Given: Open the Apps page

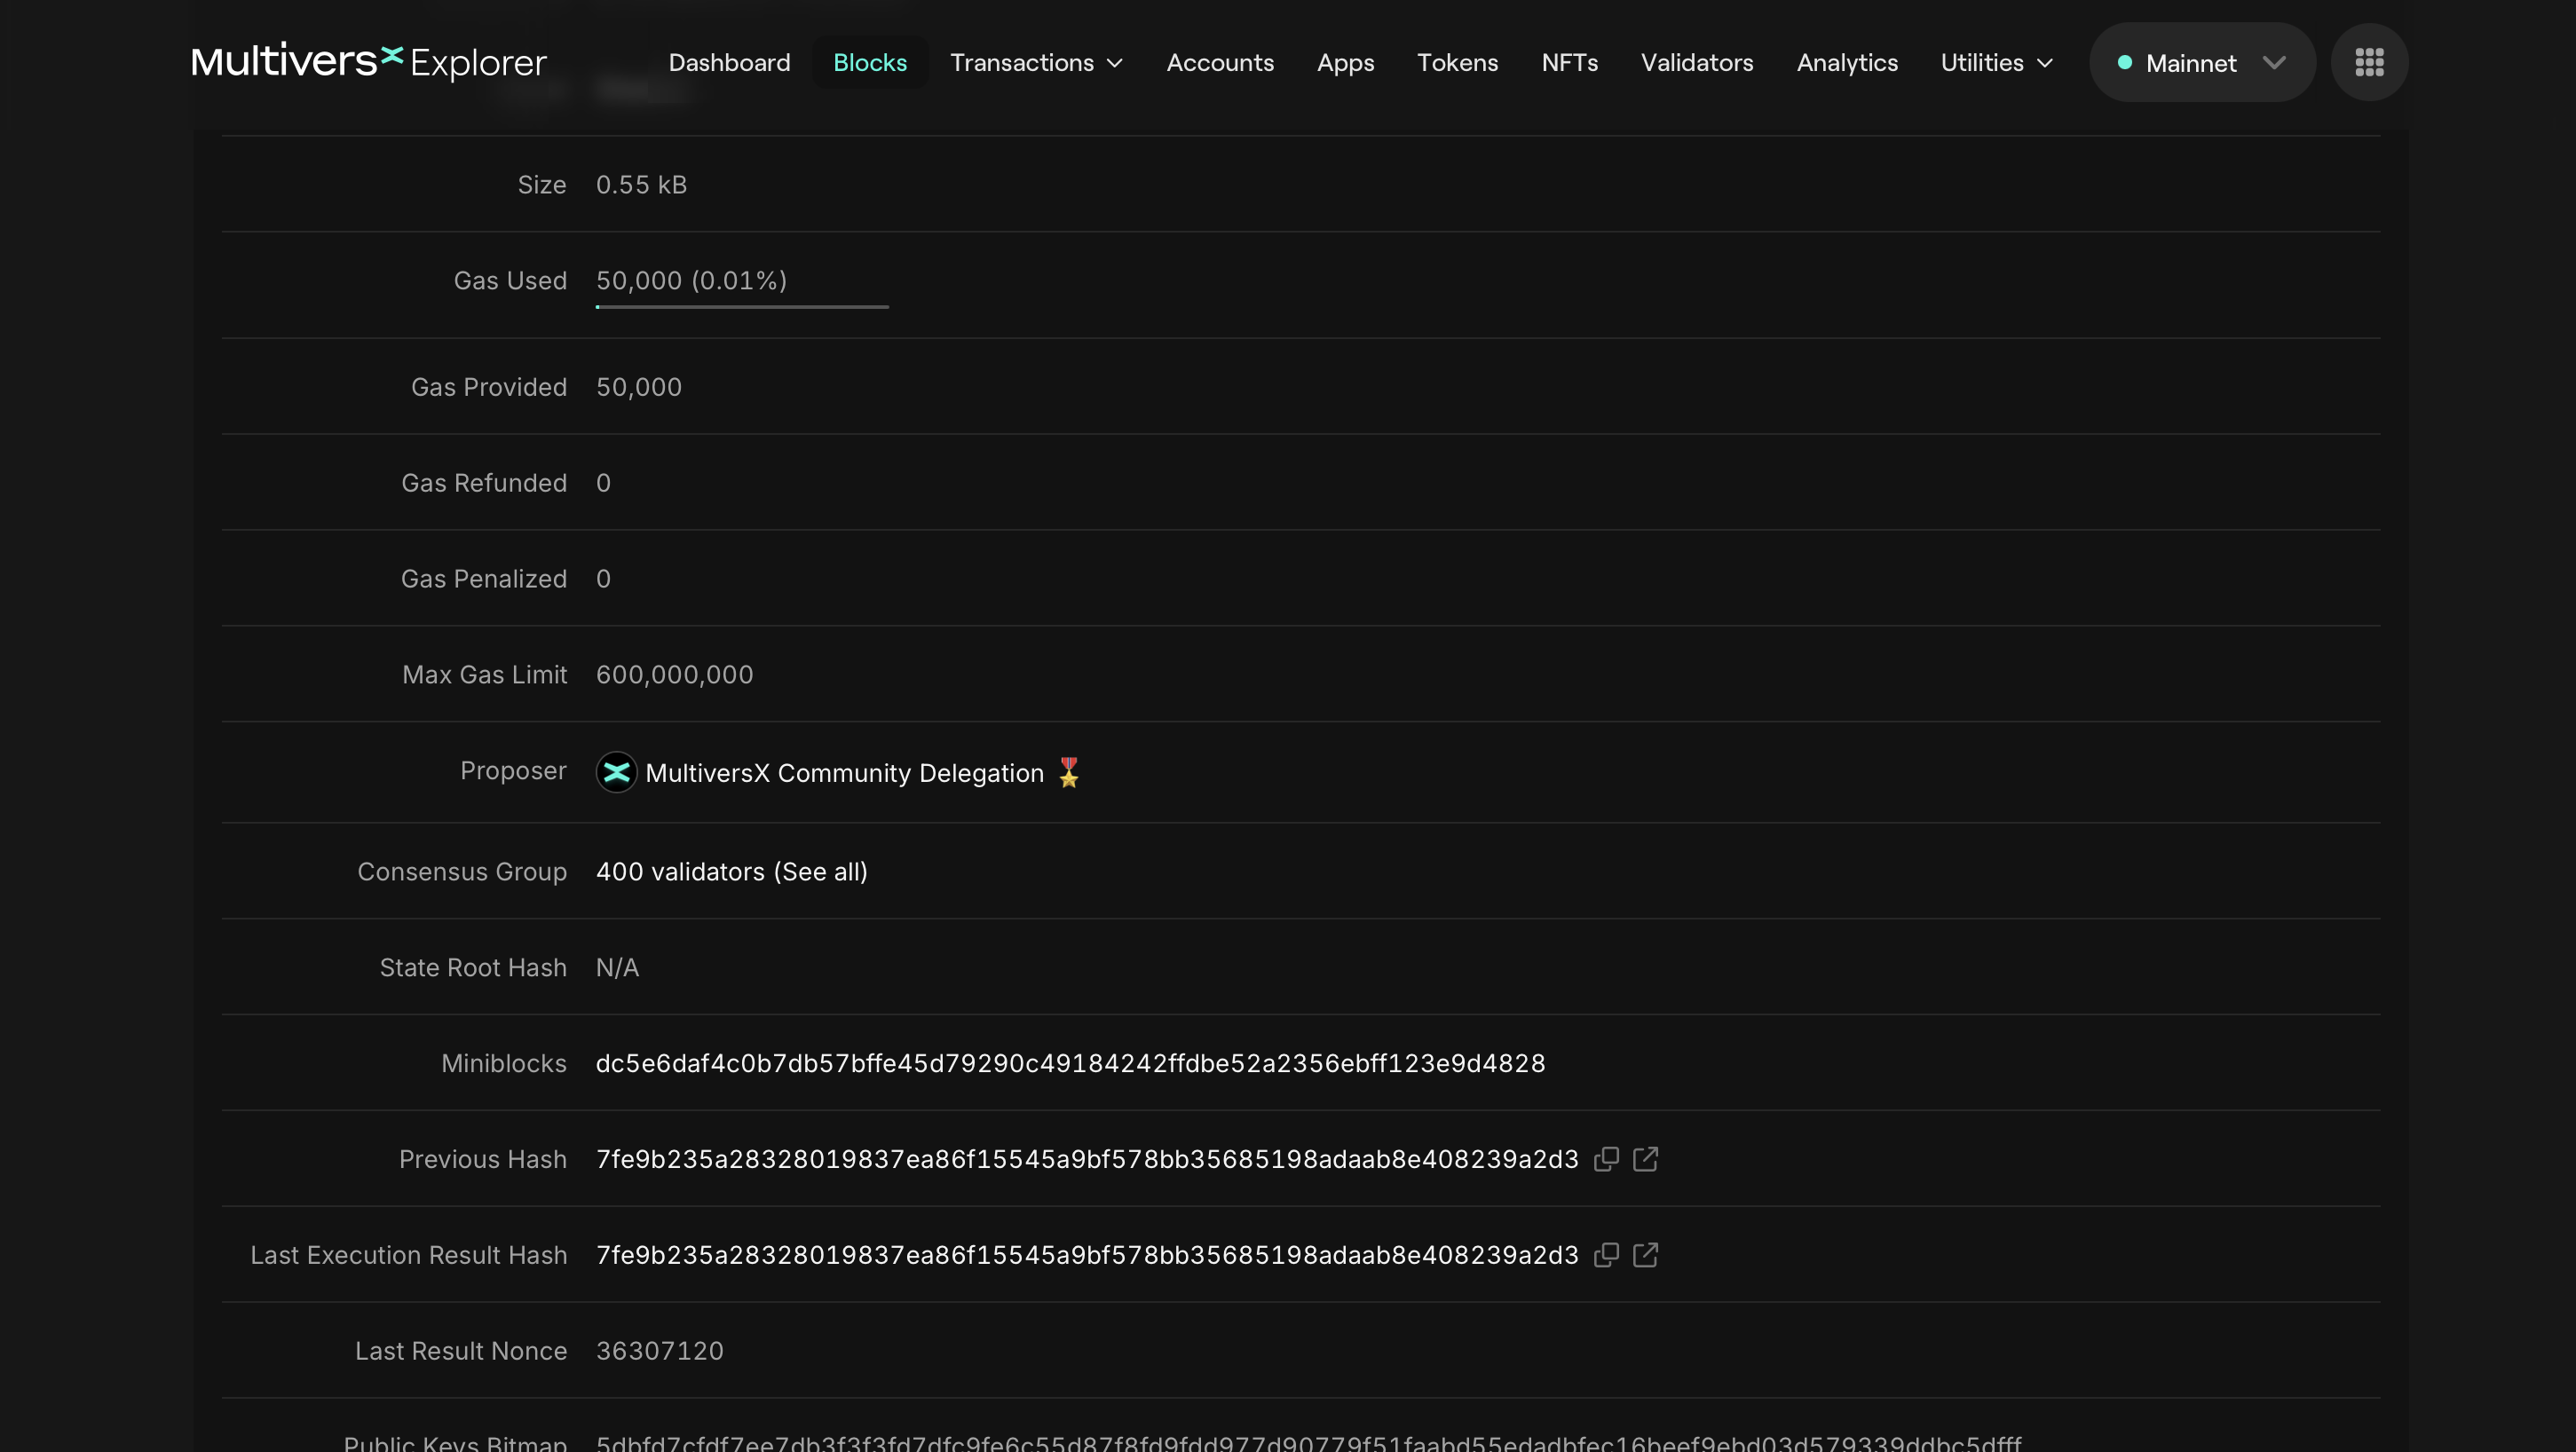Looking at the screenshot, I should 1345,62.
